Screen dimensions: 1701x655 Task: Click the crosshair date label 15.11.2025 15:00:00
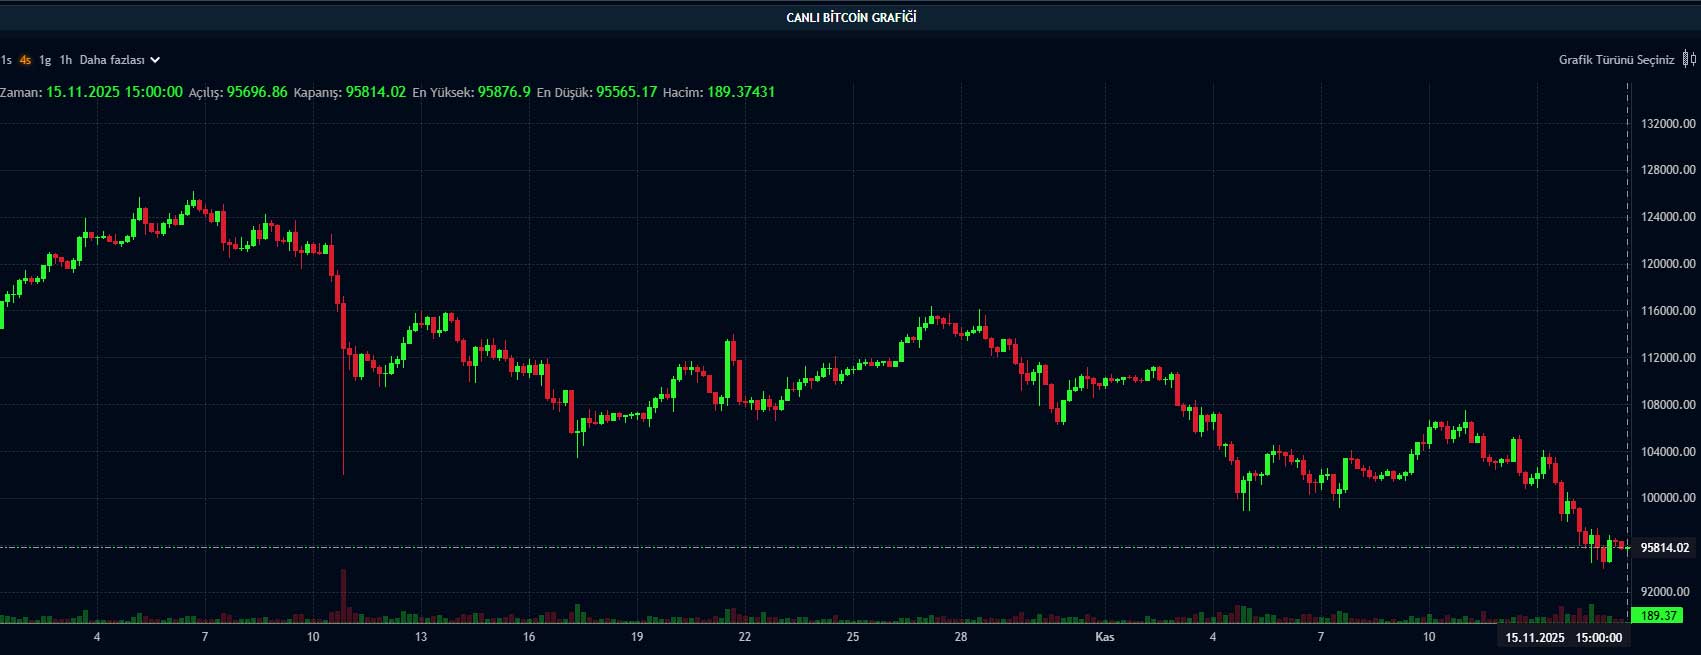point(1564,637)
